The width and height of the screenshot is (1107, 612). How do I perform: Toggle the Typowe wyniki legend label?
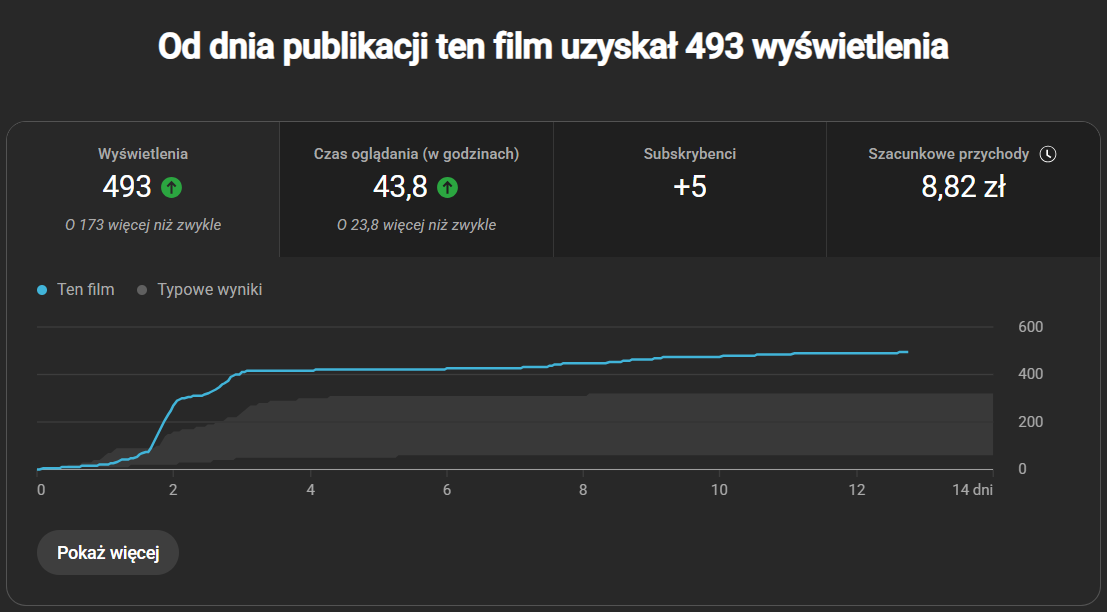coord(210,290)
